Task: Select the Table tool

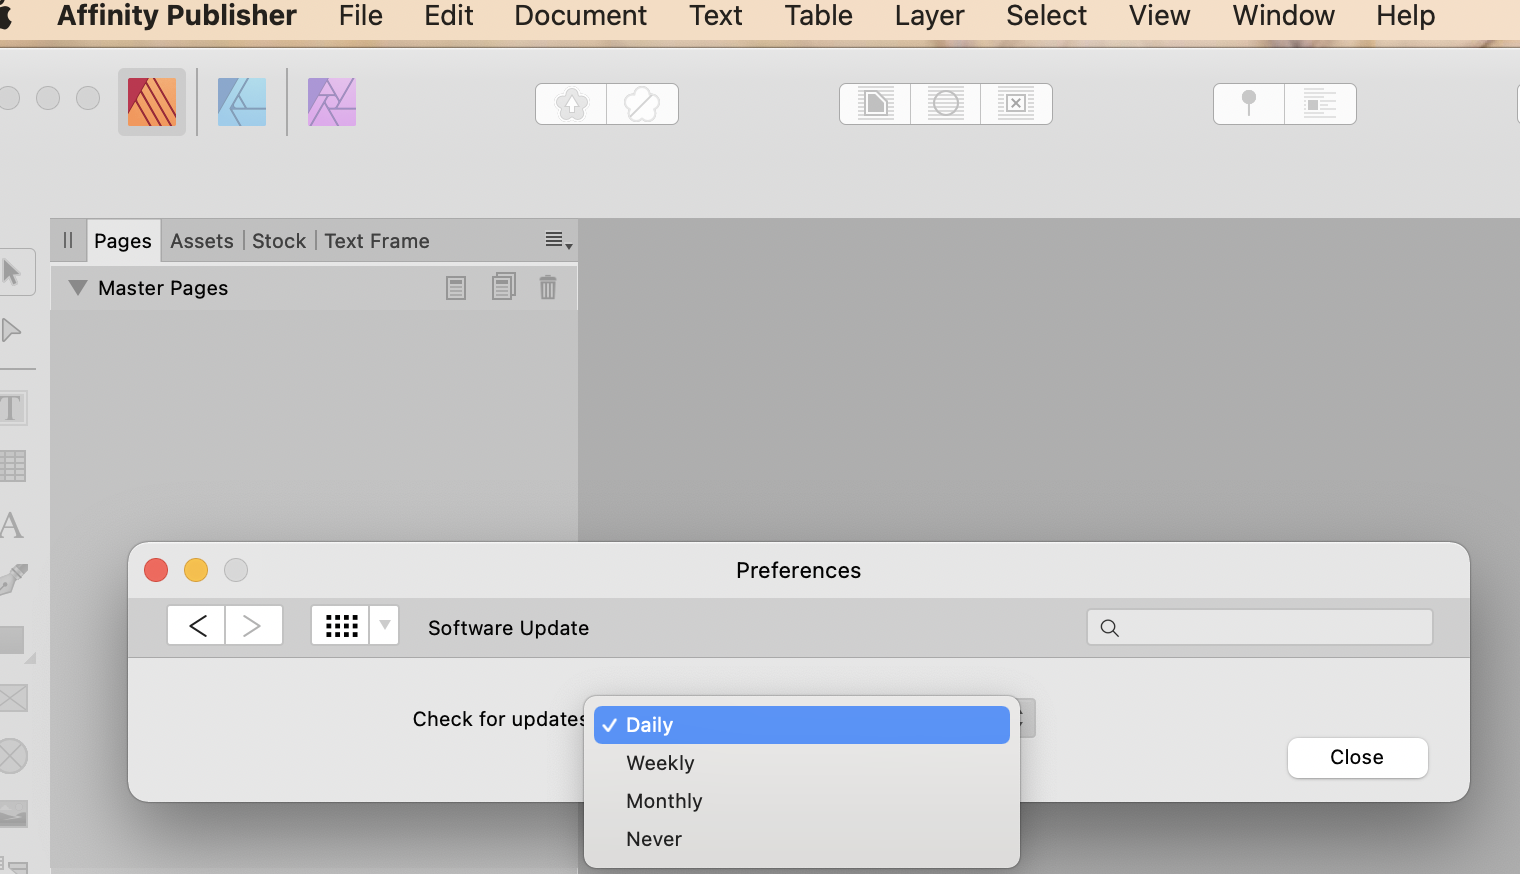Action: pos(13,466)
